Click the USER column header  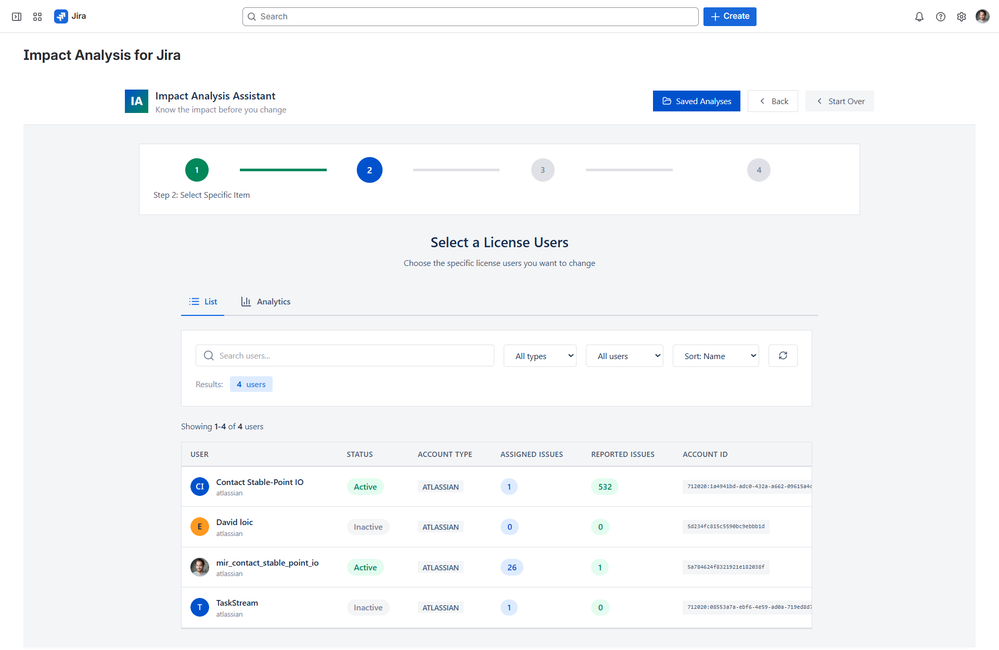tap(199, 454)
